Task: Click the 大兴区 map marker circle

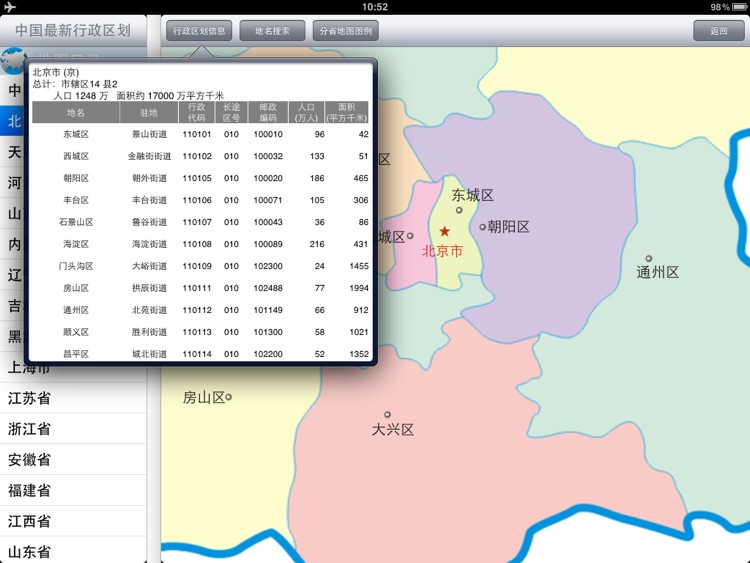Action: pyautogui.click(x=387, y=414)
